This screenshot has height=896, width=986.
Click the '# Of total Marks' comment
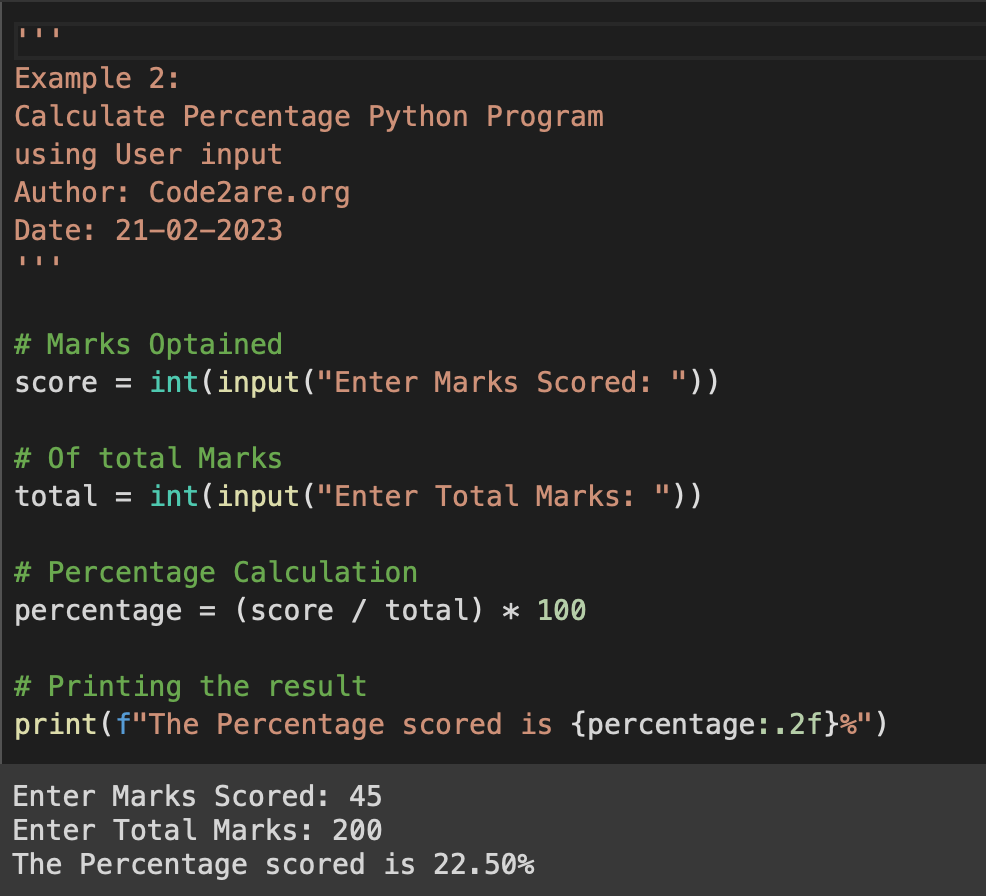[147, 458]
